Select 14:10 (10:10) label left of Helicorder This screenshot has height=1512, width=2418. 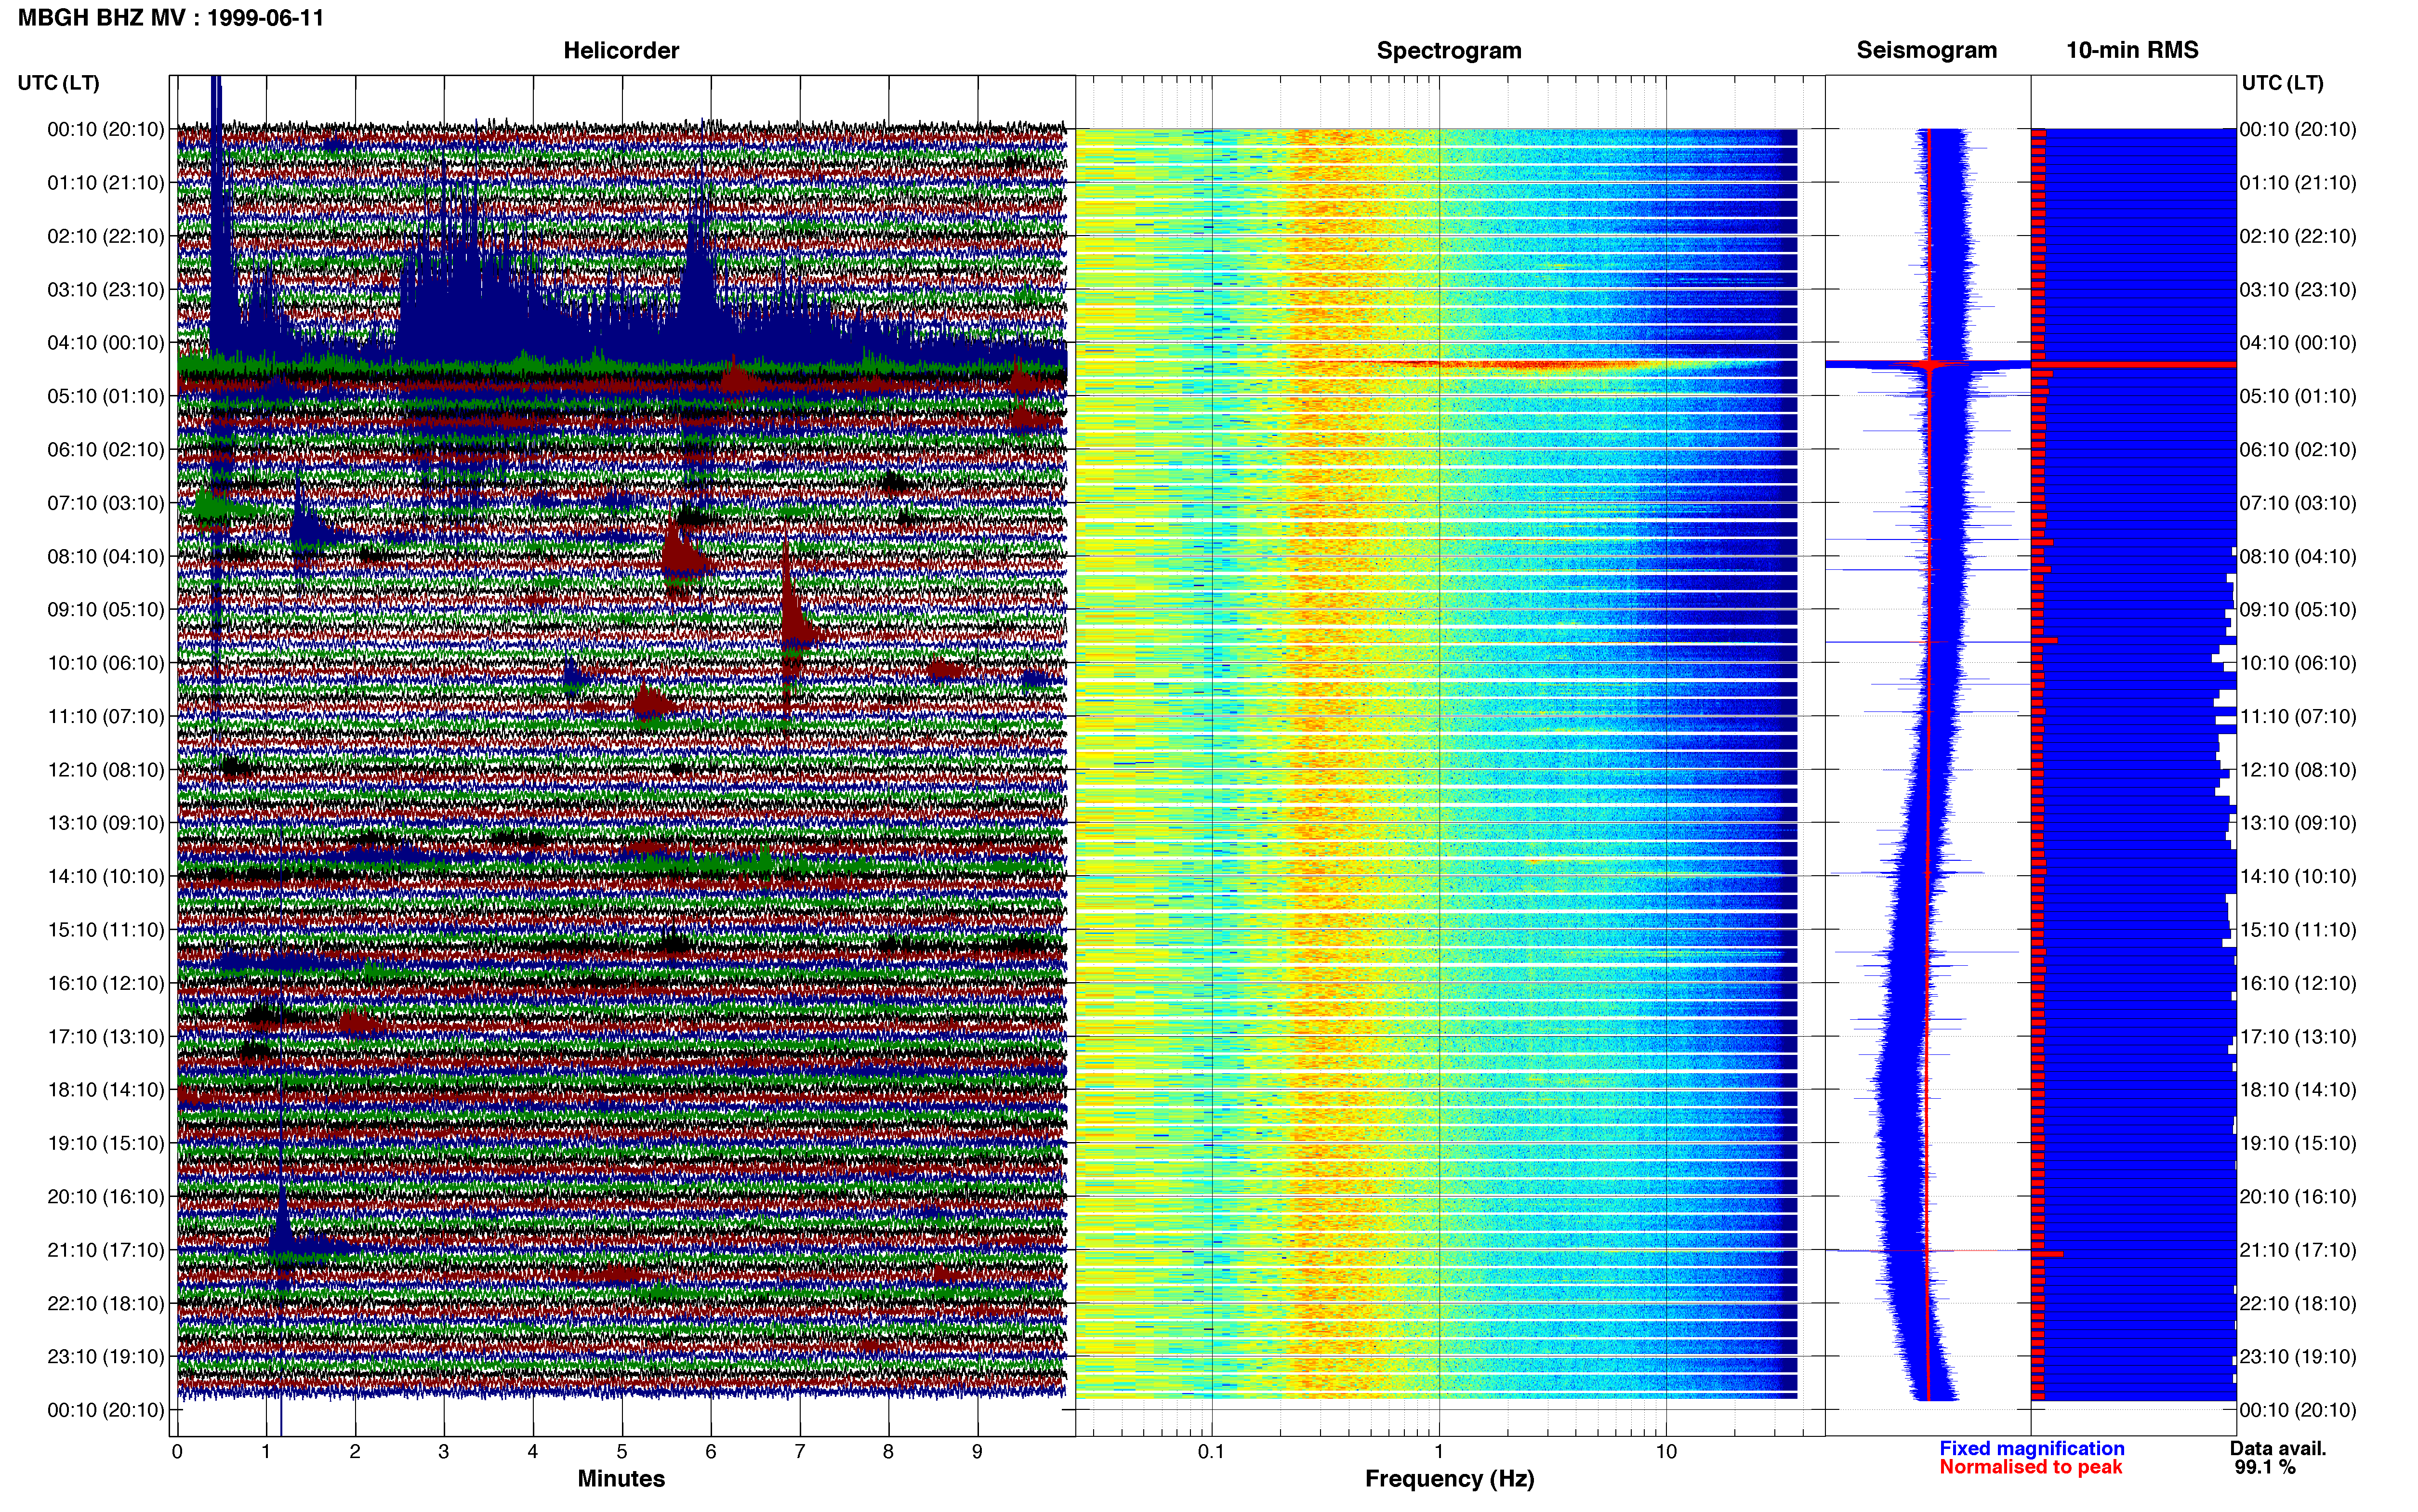(x=106, y=877)
